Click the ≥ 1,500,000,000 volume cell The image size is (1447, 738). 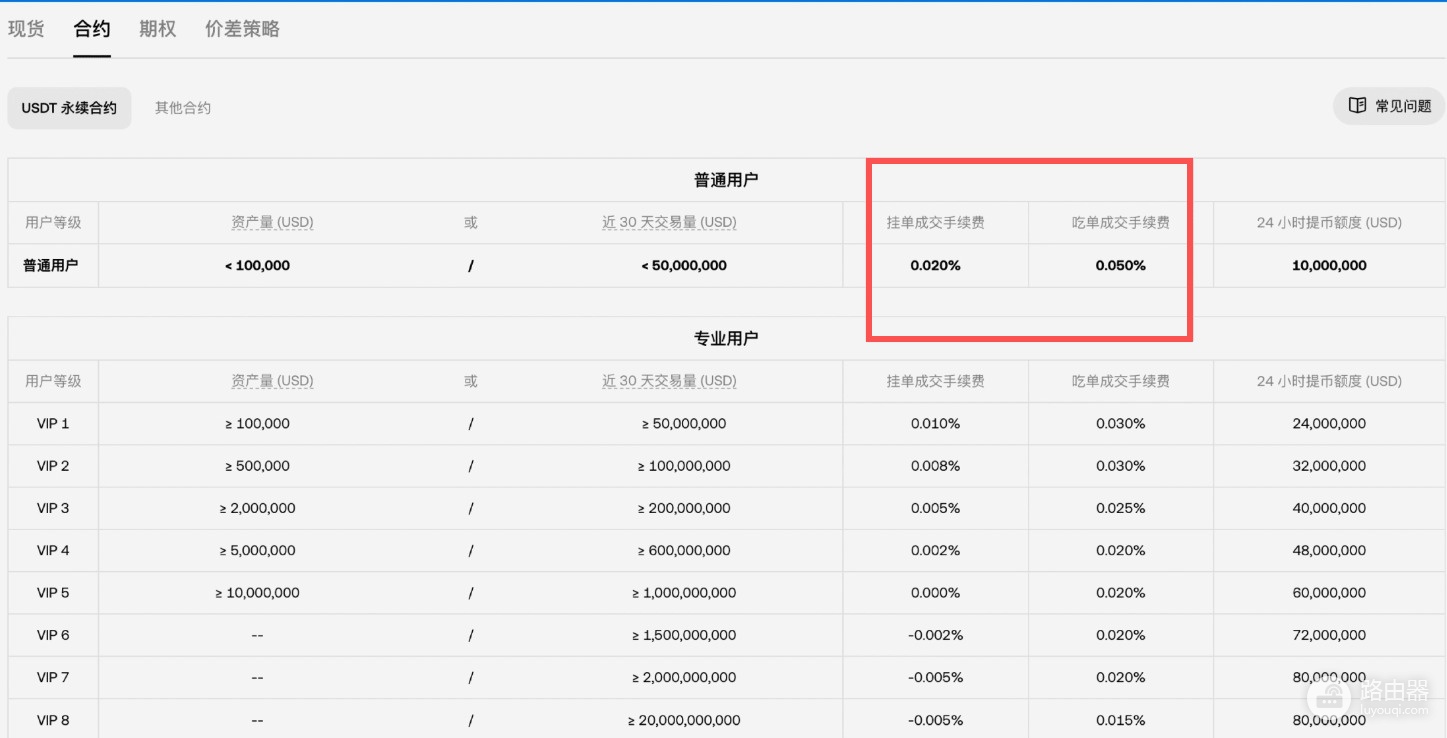pos(684,635)
